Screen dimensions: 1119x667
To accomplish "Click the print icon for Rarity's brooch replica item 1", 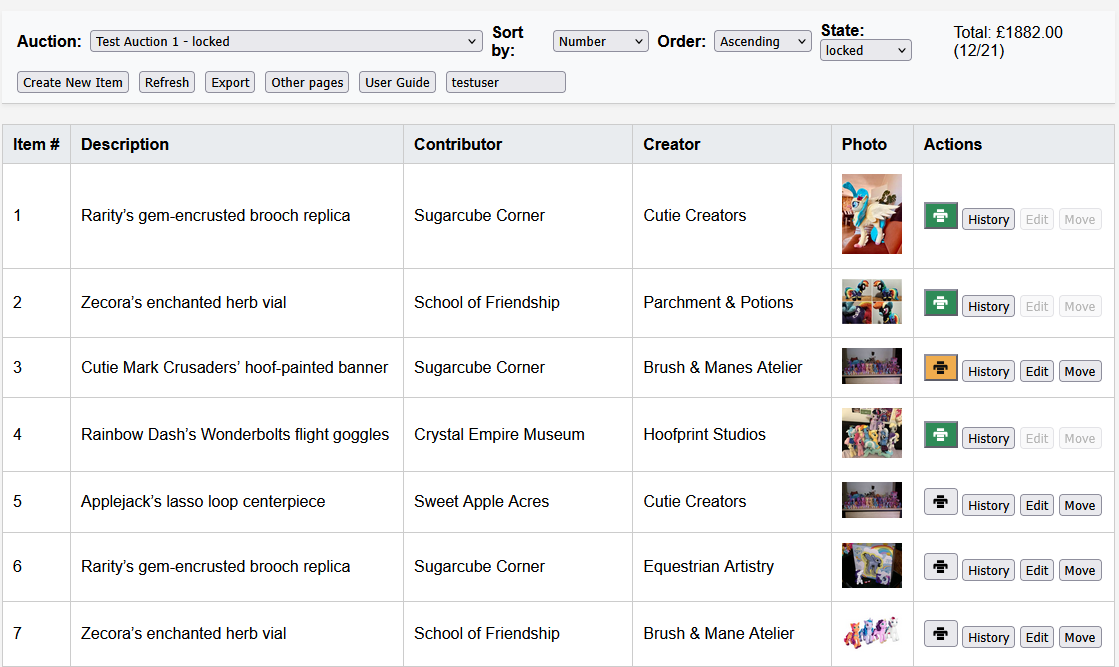I will [x=940, y=214].
